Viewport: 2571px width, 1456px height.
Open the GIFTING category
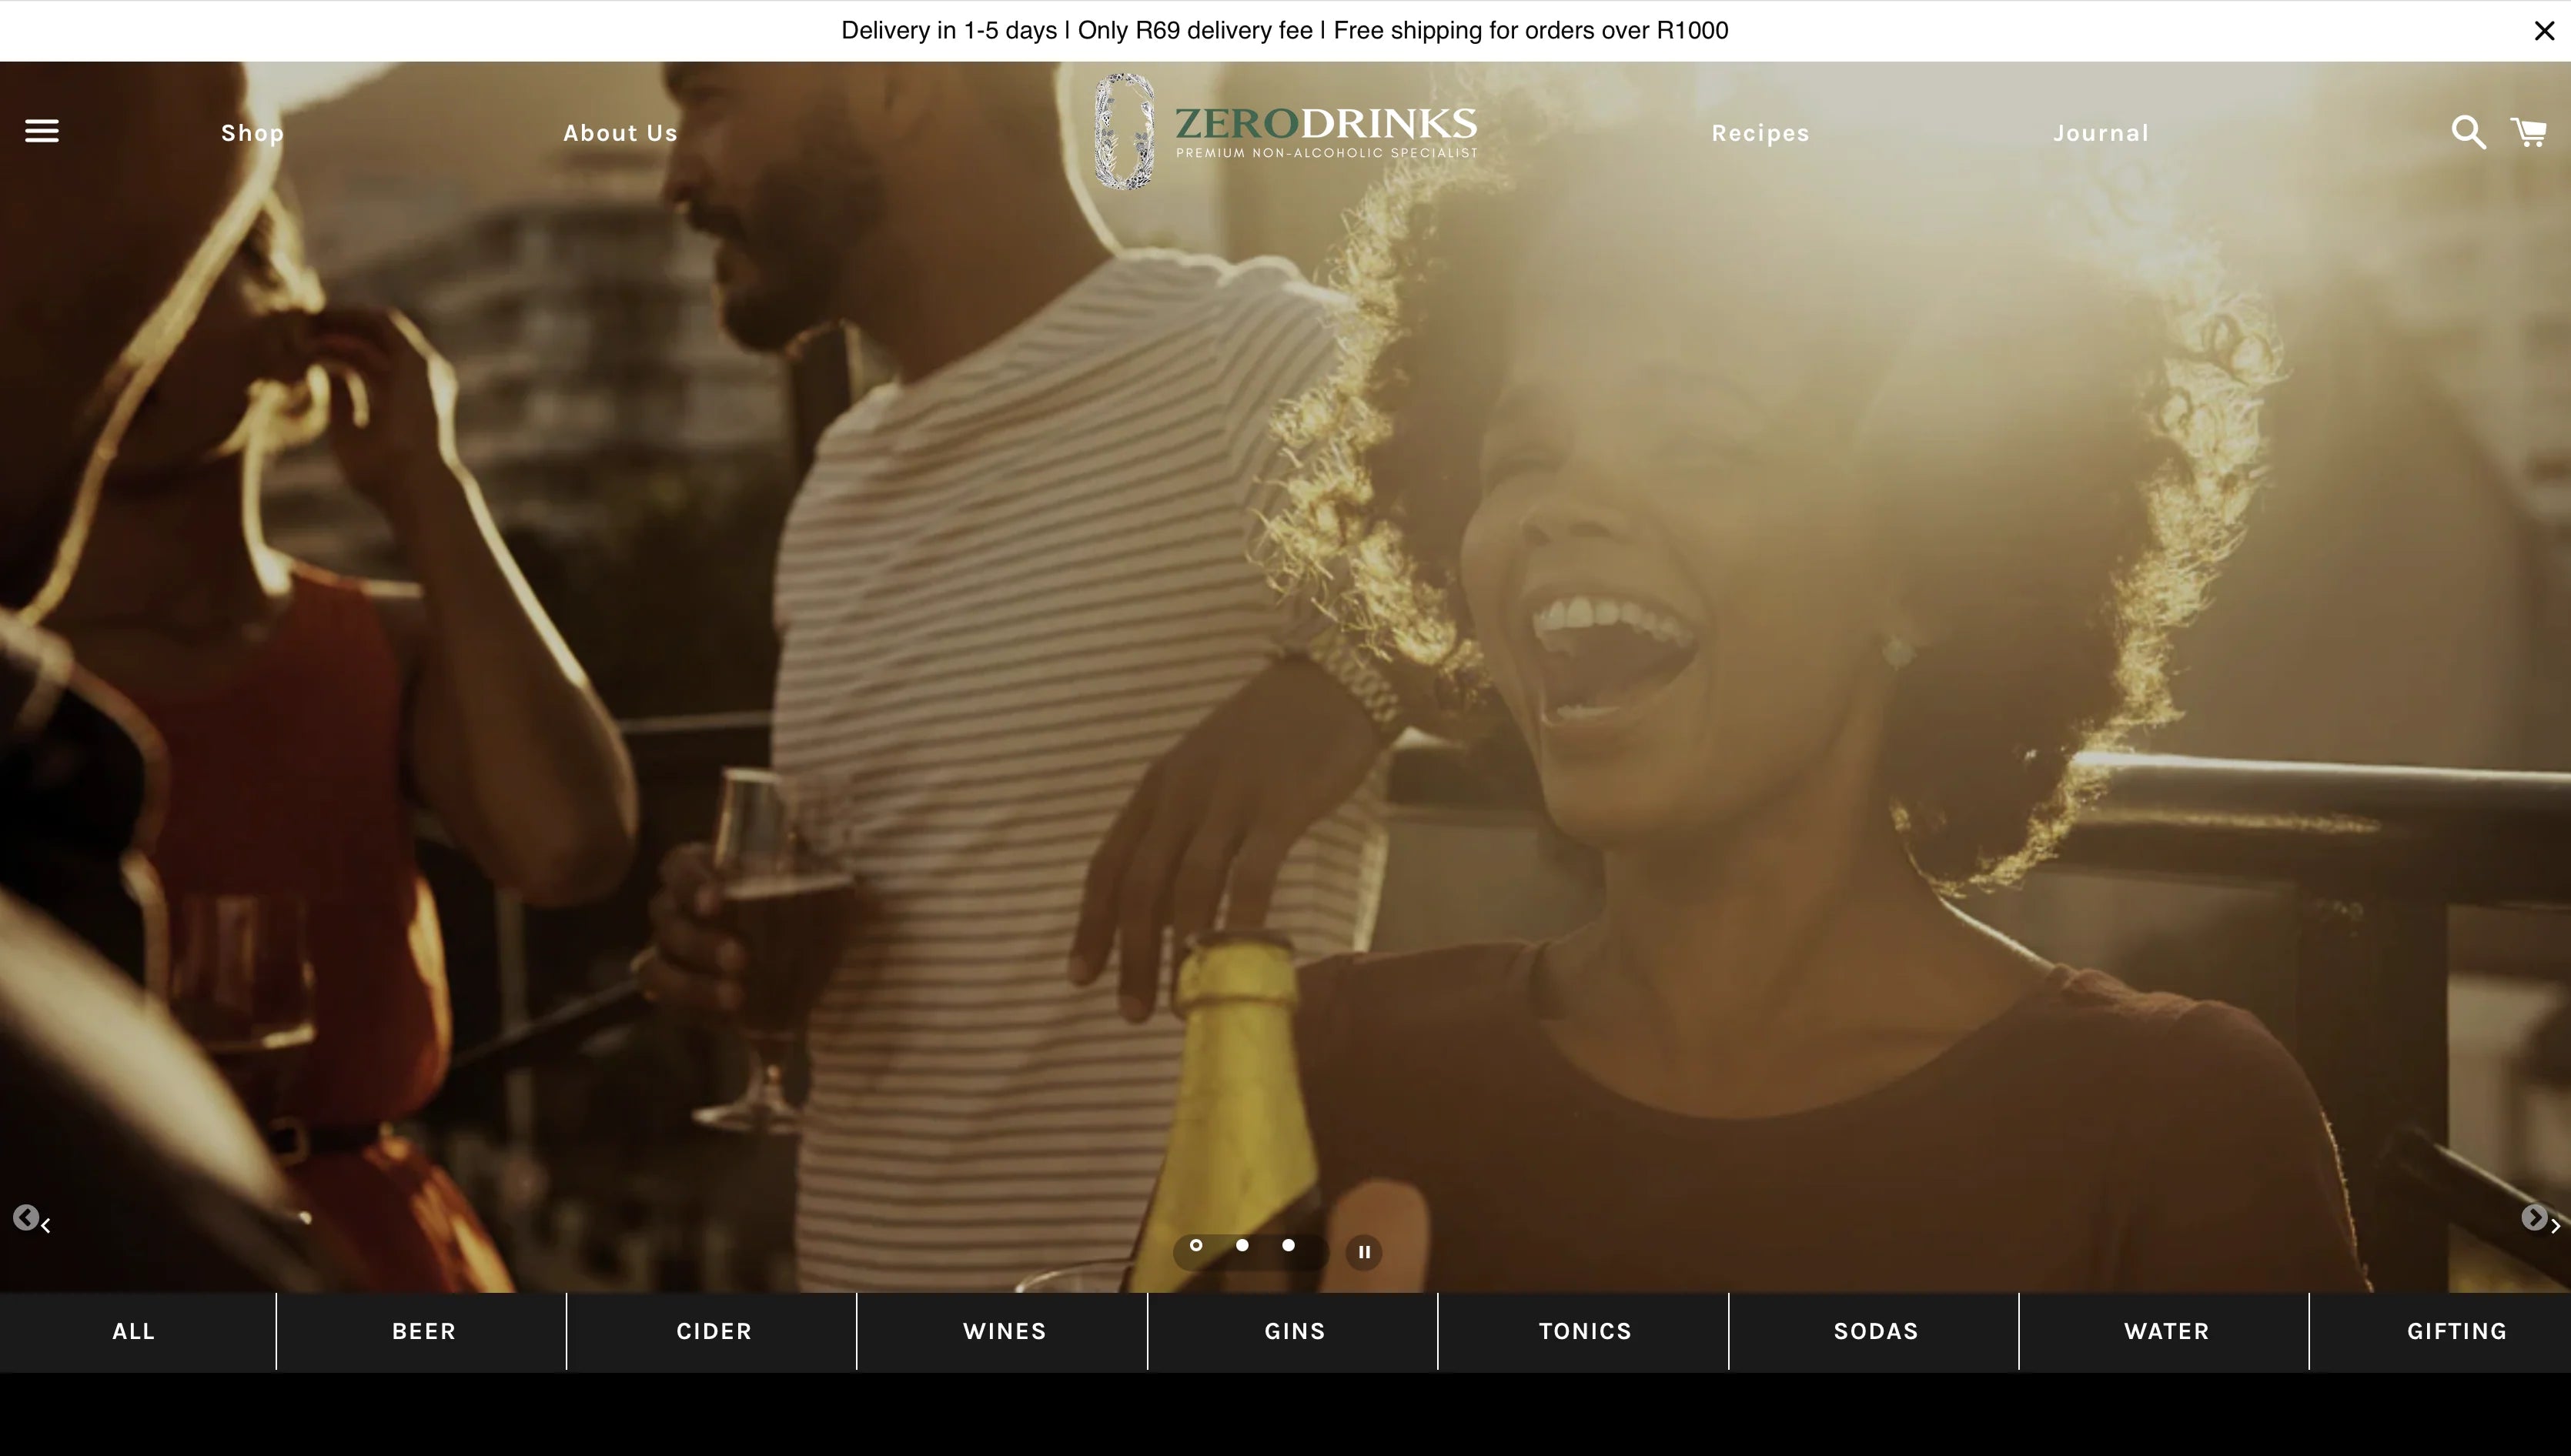[x=2456, y=1332]
